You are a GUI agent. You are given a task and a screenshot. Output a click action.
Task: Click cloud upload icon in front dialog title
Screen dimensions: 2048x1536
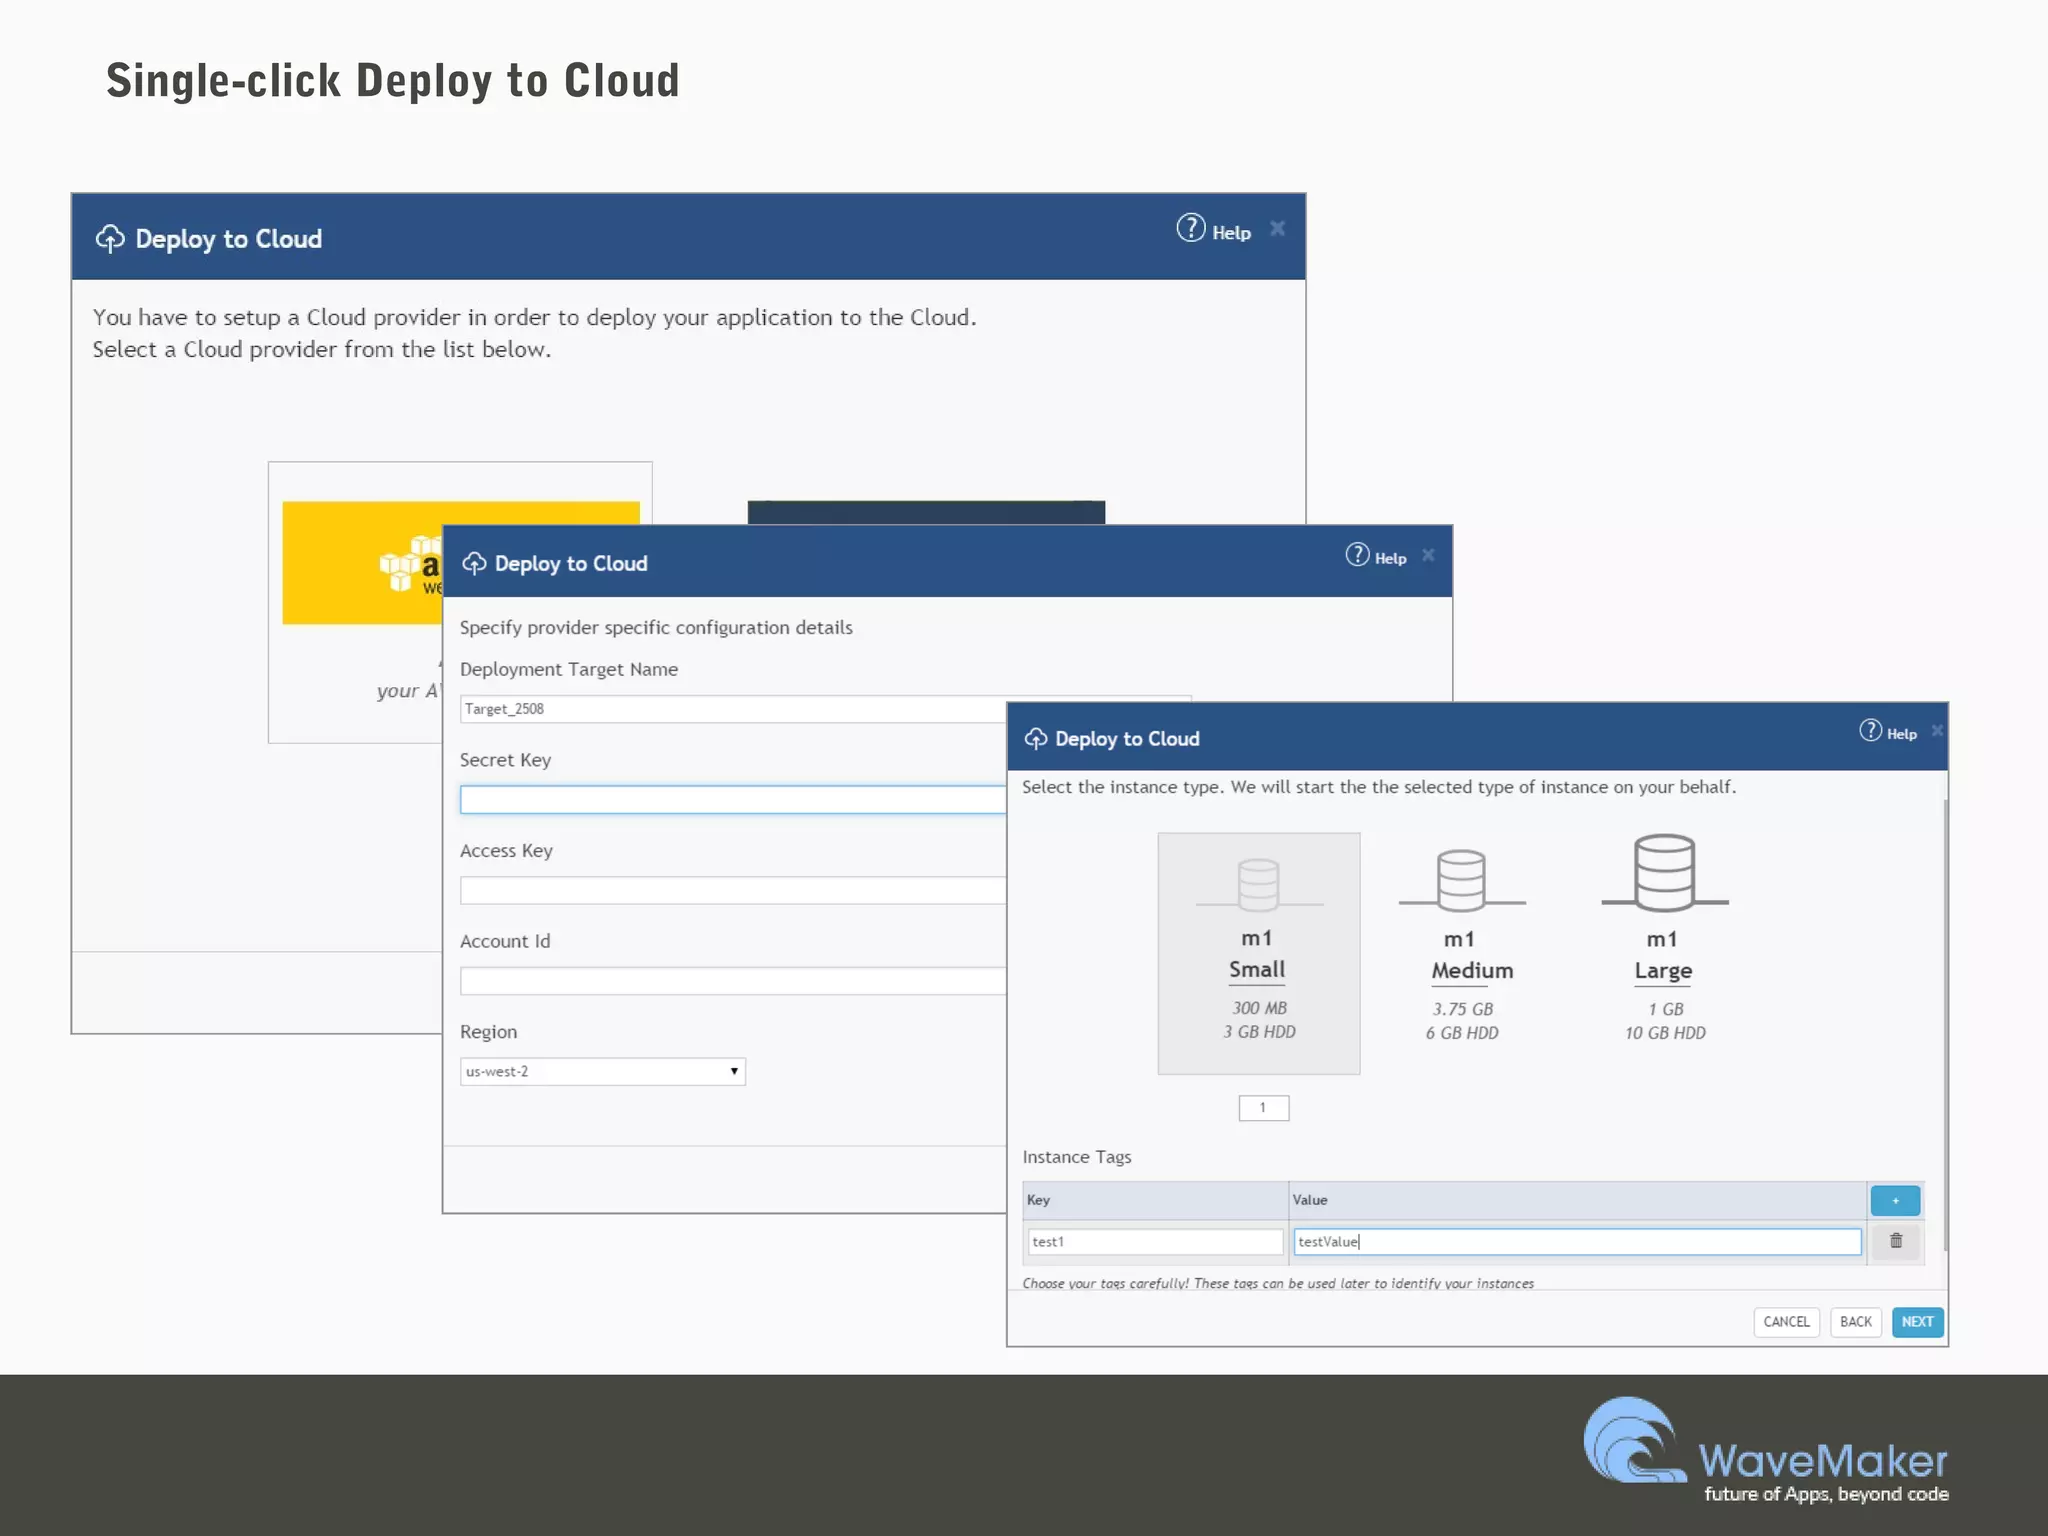coord(1036,739)
